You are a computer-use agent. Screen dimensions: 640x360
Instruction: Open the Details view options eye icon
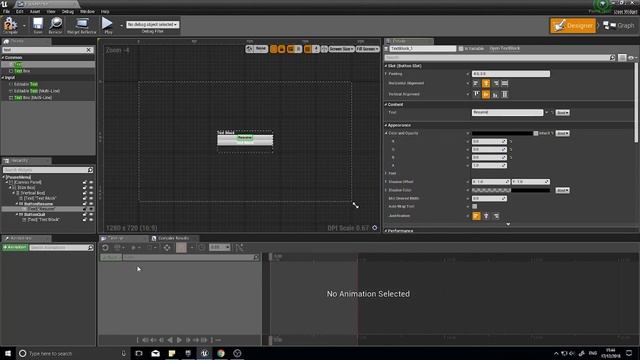pos(631,58)
